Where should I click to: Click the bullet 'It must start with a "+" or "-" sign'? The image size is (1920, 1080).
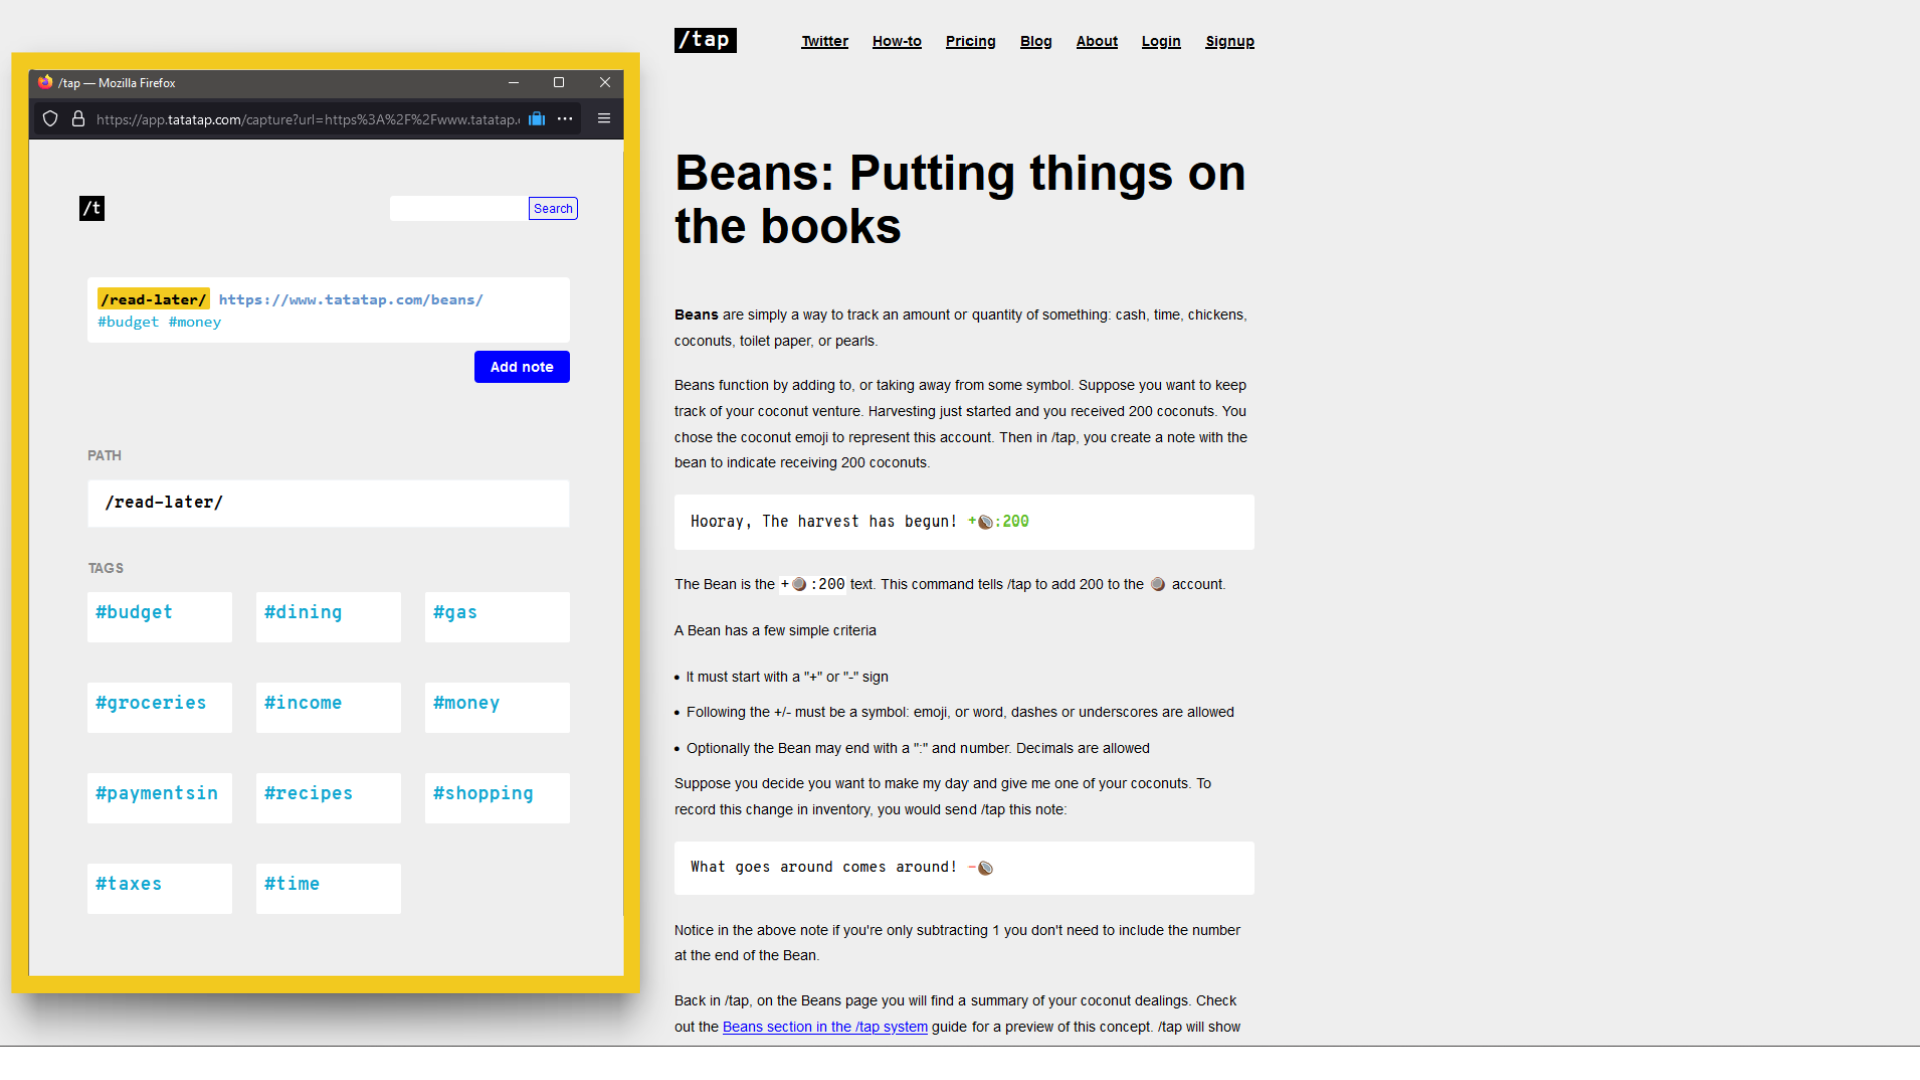[x=787, y=677]
